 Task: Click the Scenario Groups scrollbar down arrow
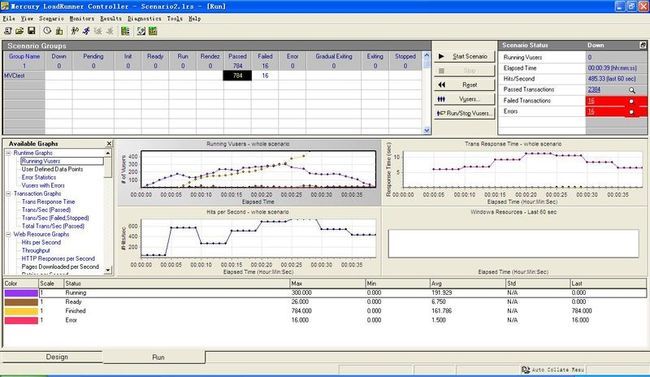427,130
